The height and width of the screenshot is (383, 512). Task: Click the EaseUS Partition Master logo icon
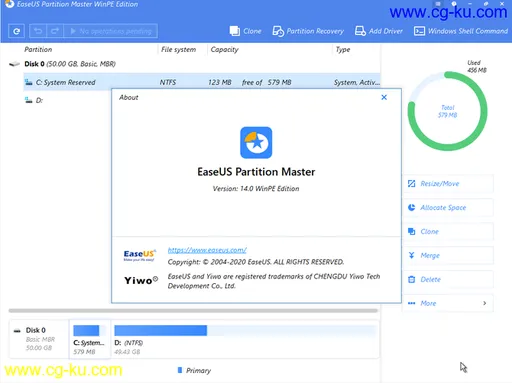point(256,142)
